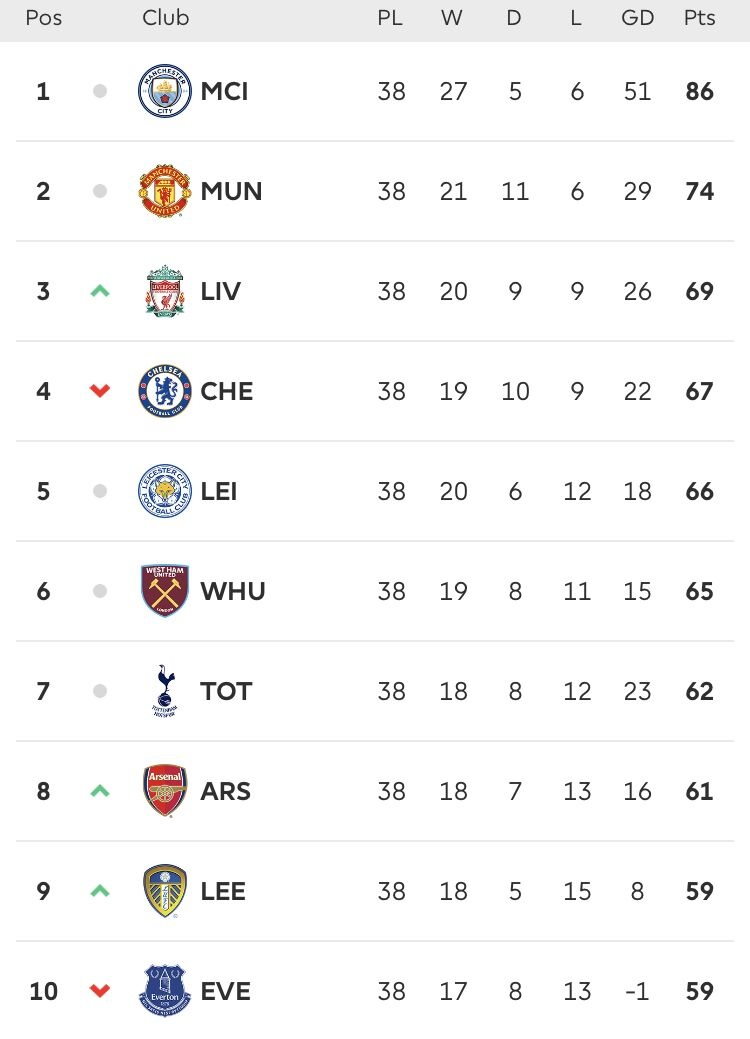Click the West Ham United crest
Screen dimensions: 750x1039
coord(164,591)
